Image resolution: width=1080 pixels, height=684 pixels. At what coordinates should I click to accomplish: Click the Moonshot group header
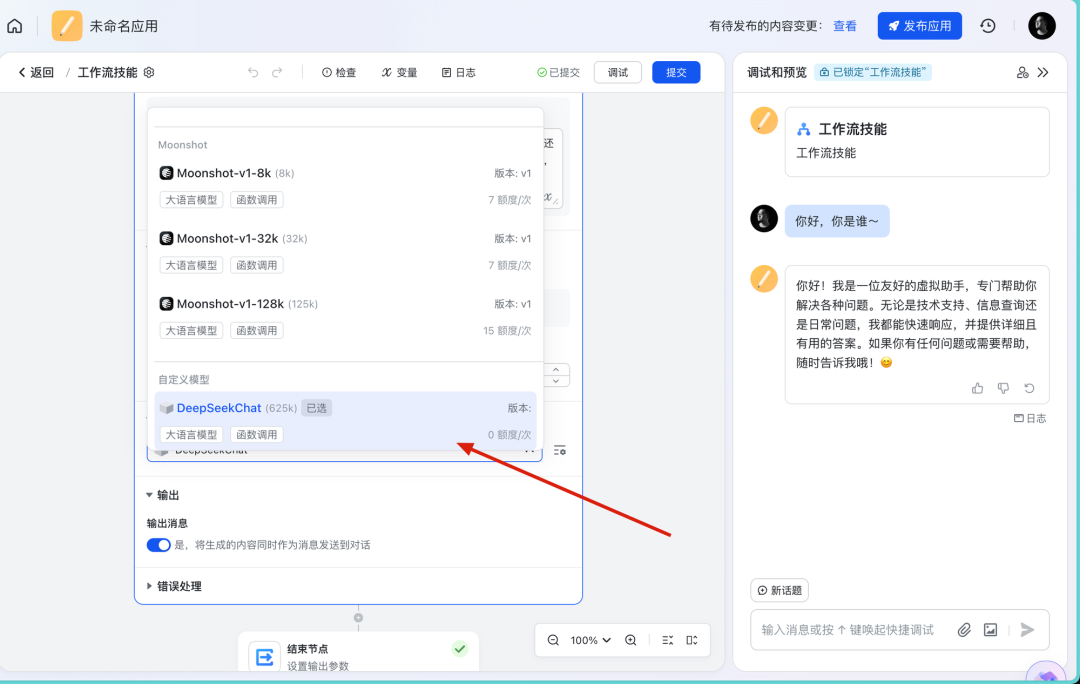[183, 145]
